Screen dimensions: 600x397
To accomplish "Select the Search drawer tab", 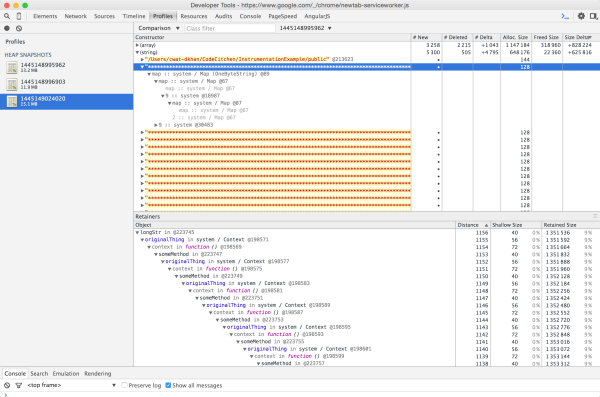I will tap(39, 373).
